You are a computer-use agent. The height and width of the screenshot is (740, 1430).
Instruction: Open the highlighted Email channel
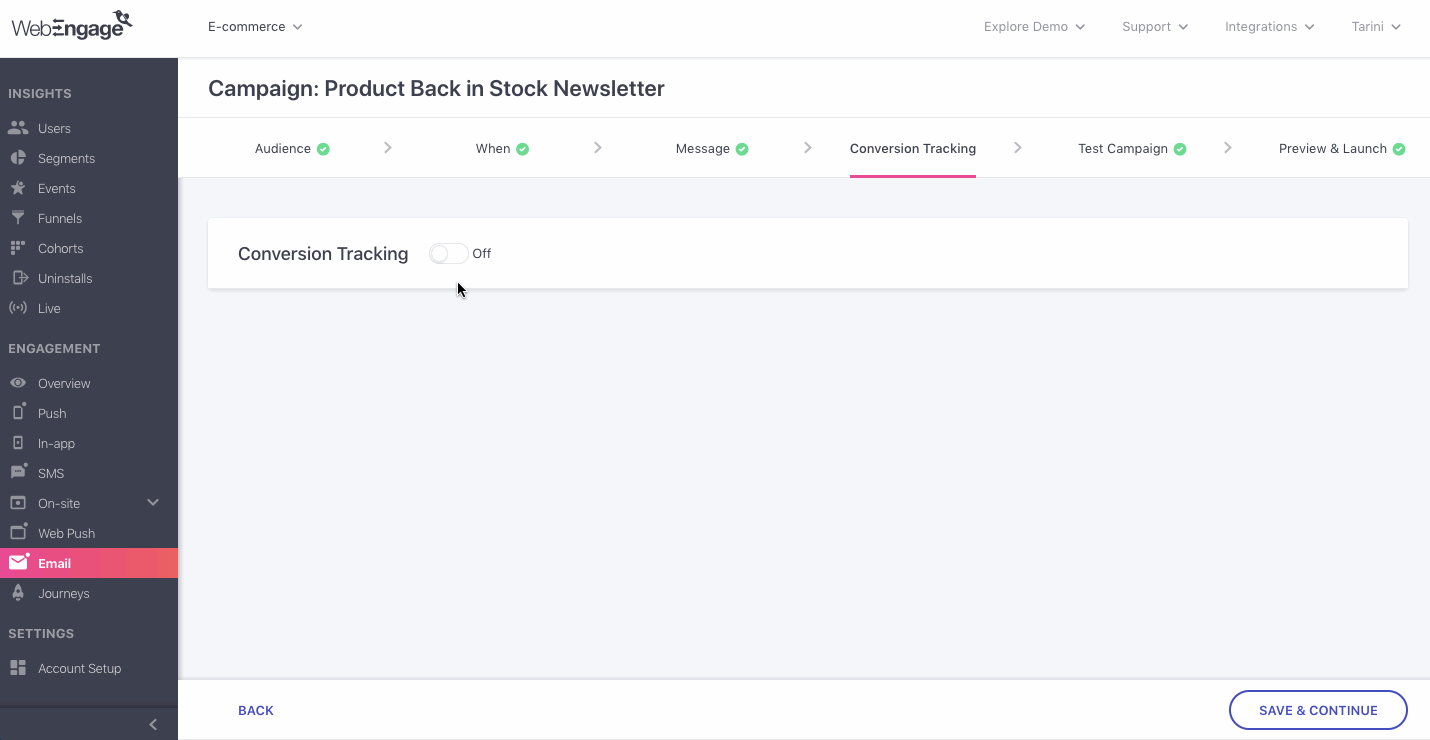click(x=55, y=563)
